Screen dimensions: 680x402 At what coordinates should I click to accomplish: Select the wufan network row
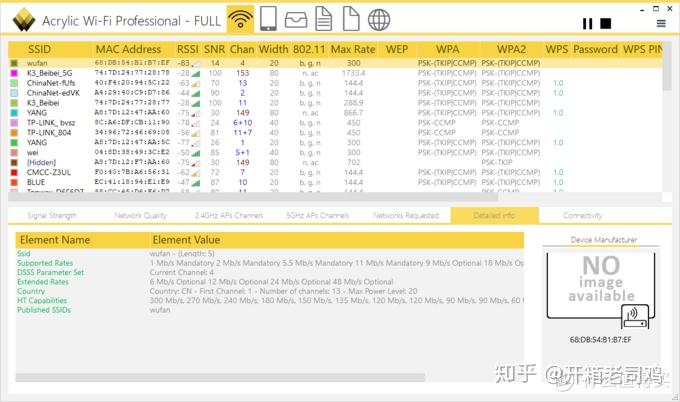pyautogui.click(x=335, y=63)
